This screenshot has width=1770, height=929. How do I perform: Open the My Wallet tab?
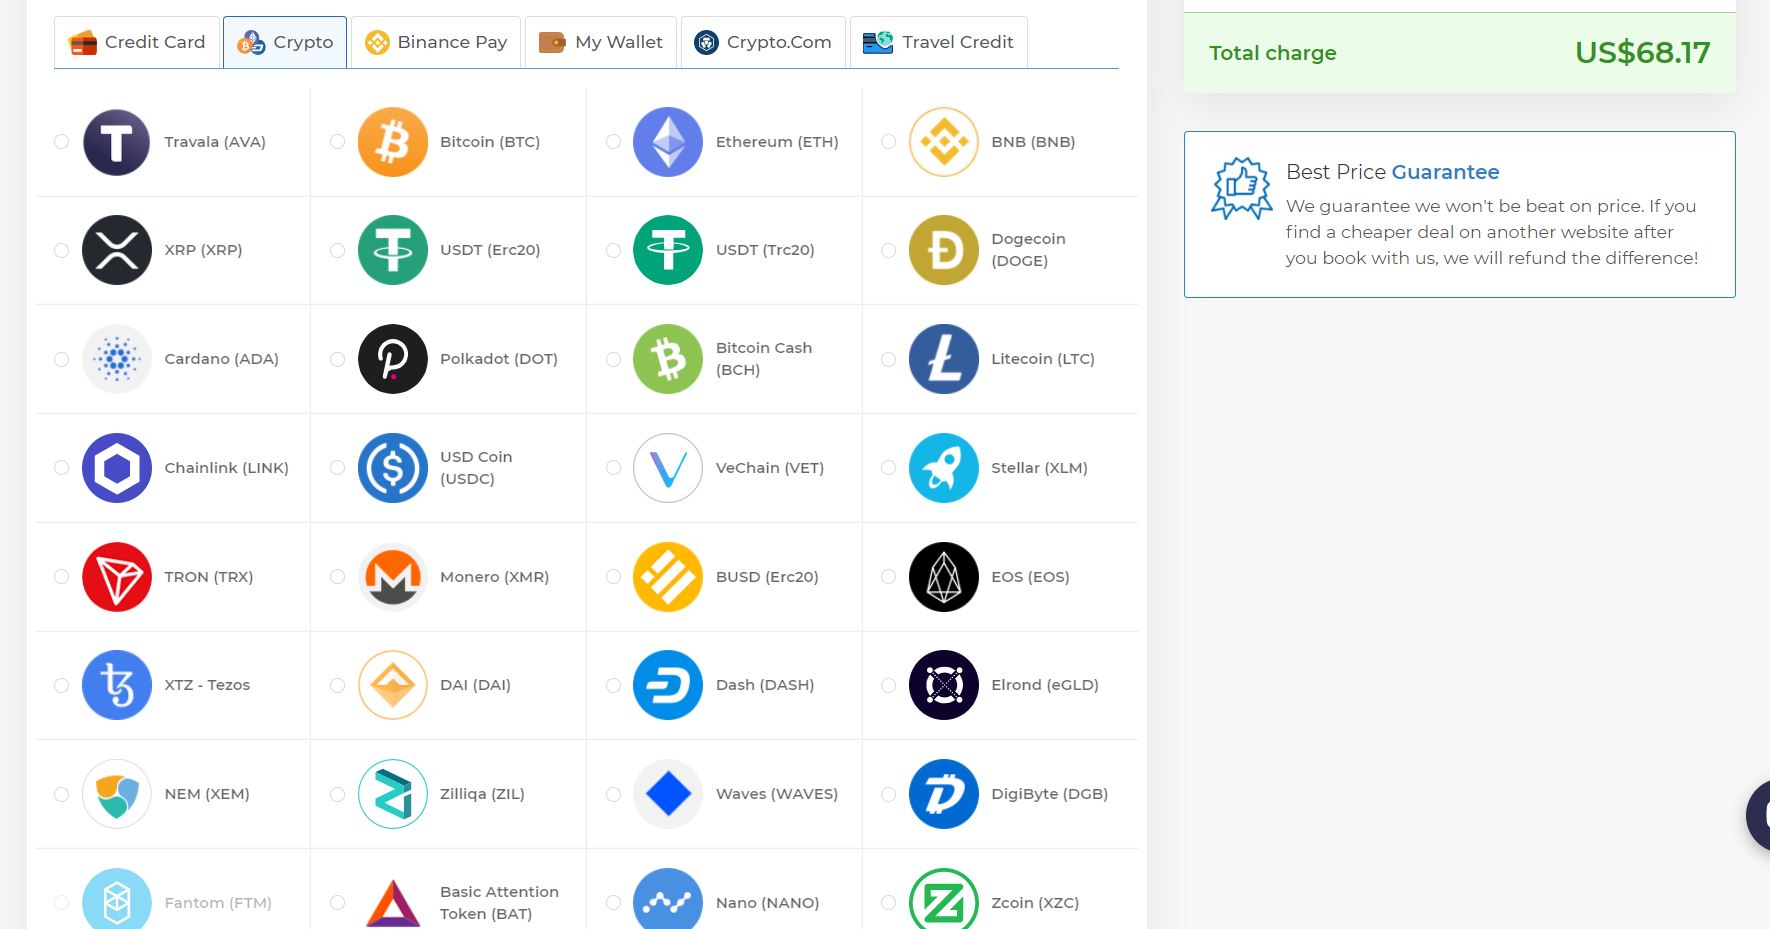[601, 42]
